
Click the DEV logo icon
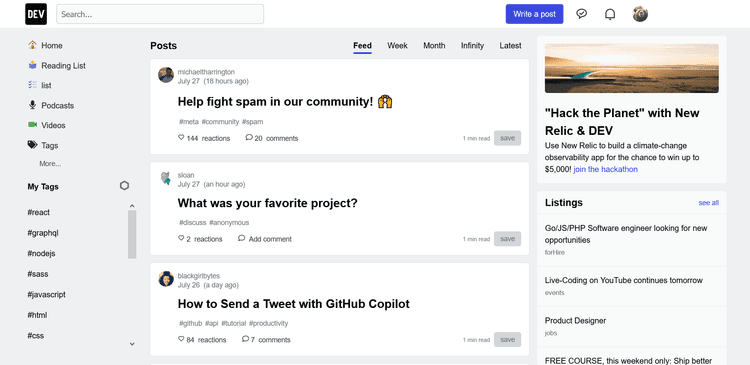(x=36, y=14)
